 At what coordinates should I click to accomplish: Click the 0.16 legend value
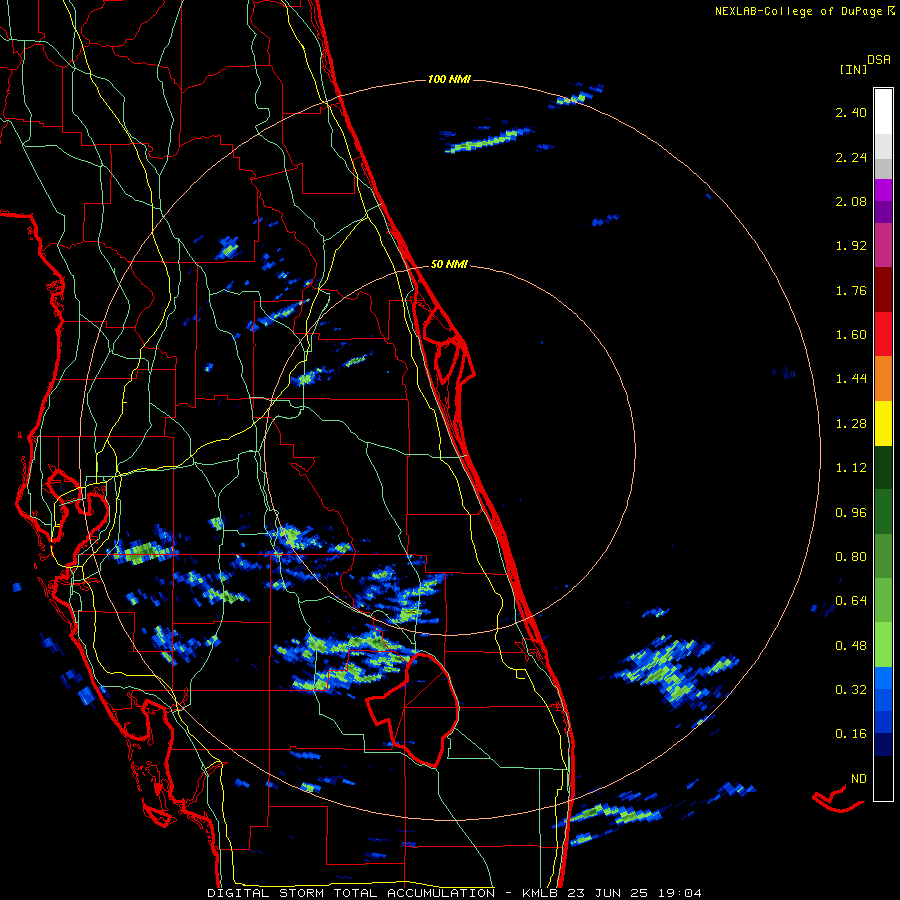[x=851, y=734]
